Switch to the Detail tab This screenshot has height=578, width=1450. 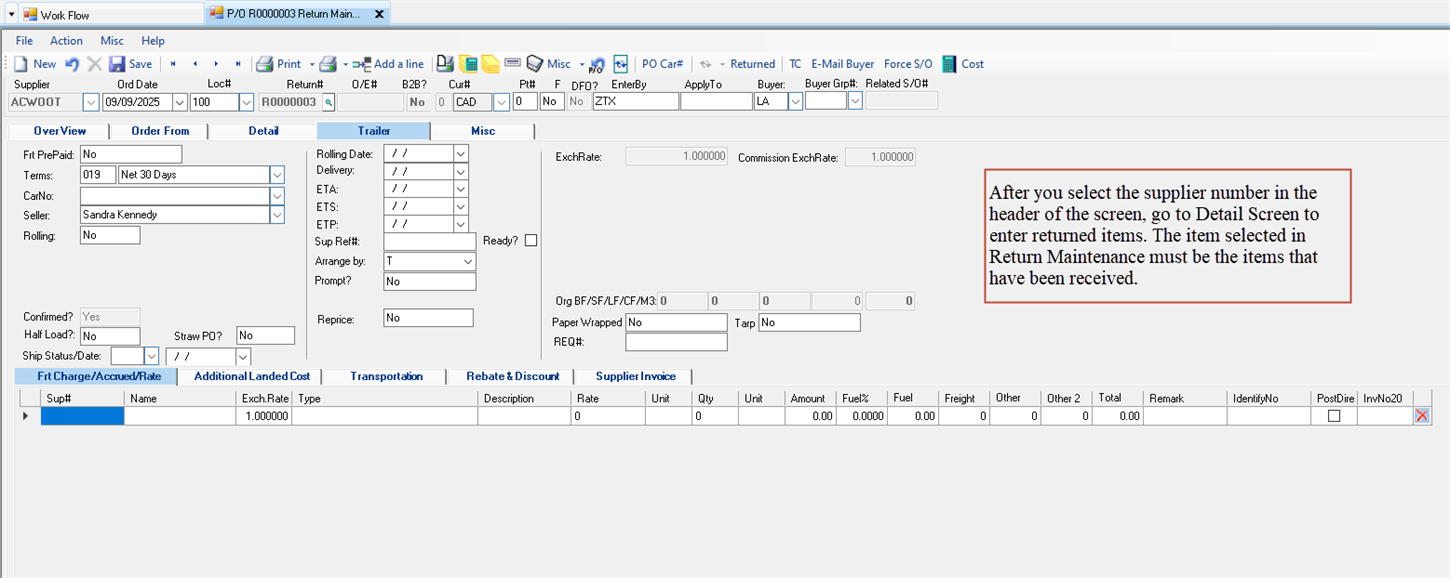click(263, 131)
